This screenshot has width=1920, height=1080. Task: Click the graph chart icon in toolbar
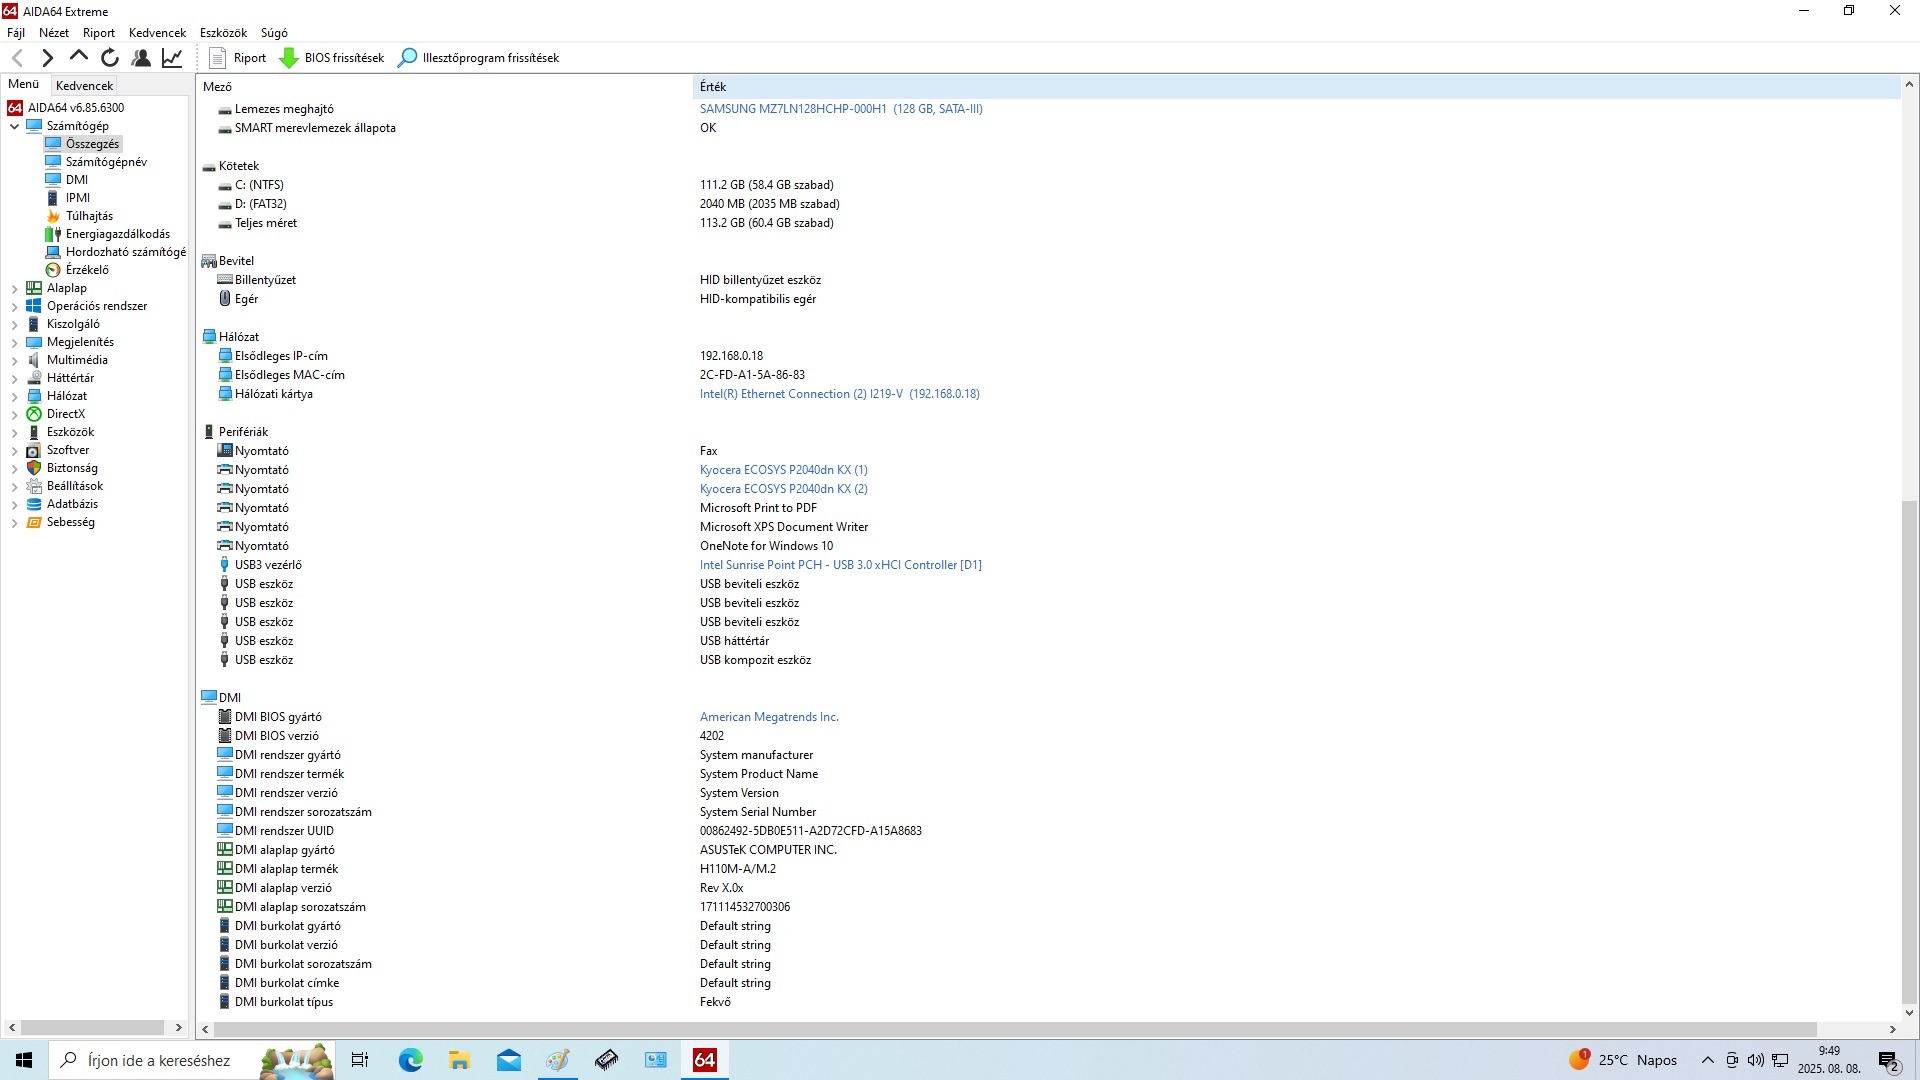(x=172, y=58)
